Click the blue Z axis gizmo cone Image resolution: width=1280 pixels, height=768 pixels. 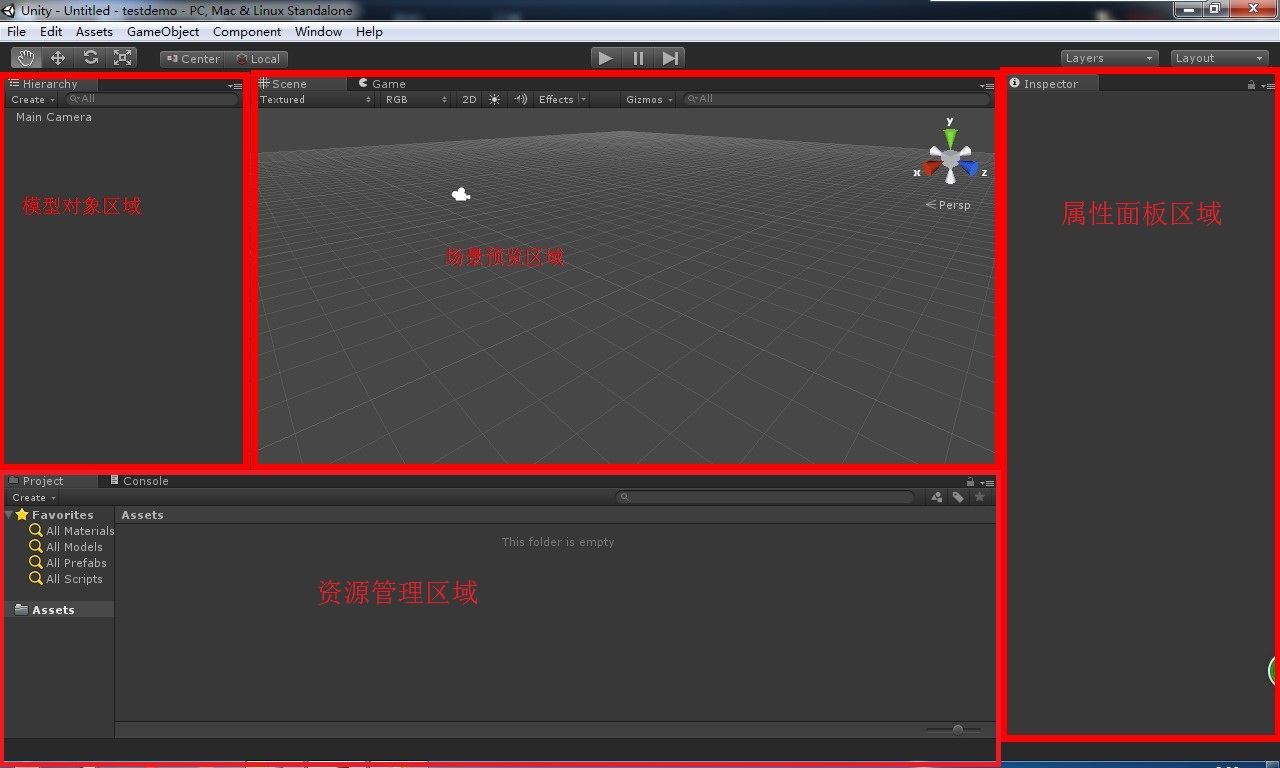point(968,169)
